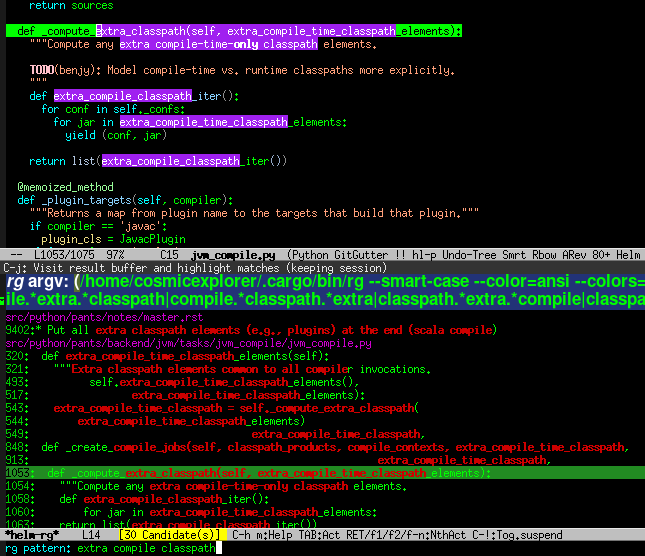The image size is (645, 556).
Task: Click the Python major mode indicator
Action: coord(309,255)
